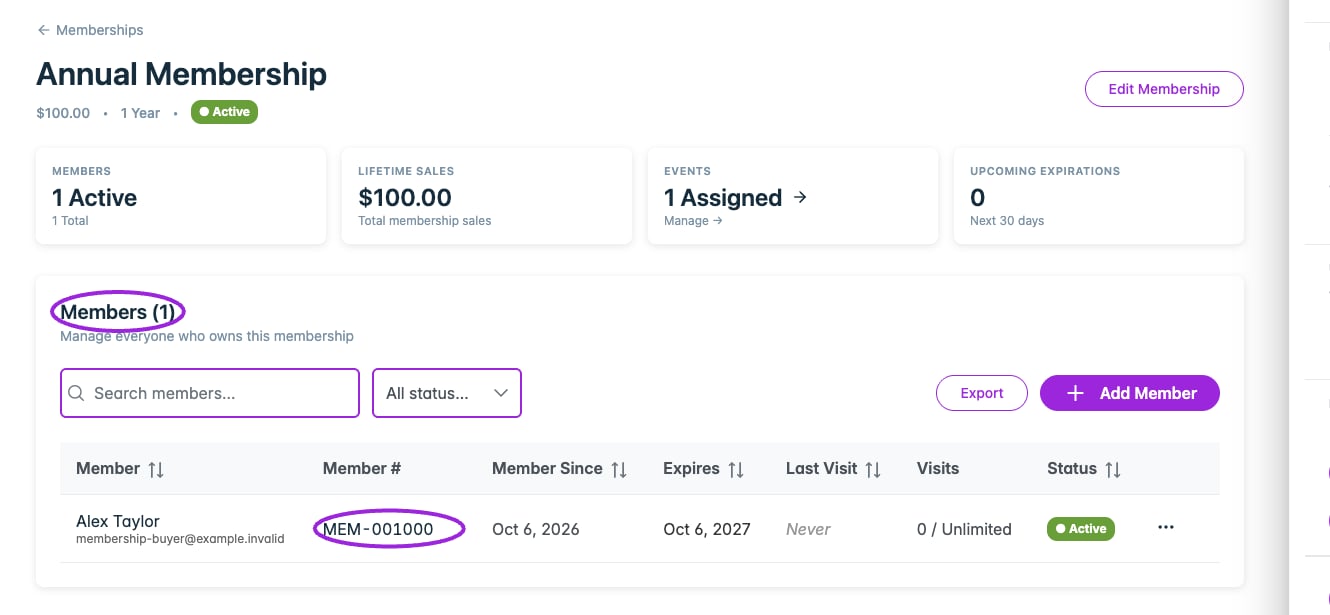Open the All status filter dropdown
Viewport: 1330px width, 615px height.
coord(447,393)
